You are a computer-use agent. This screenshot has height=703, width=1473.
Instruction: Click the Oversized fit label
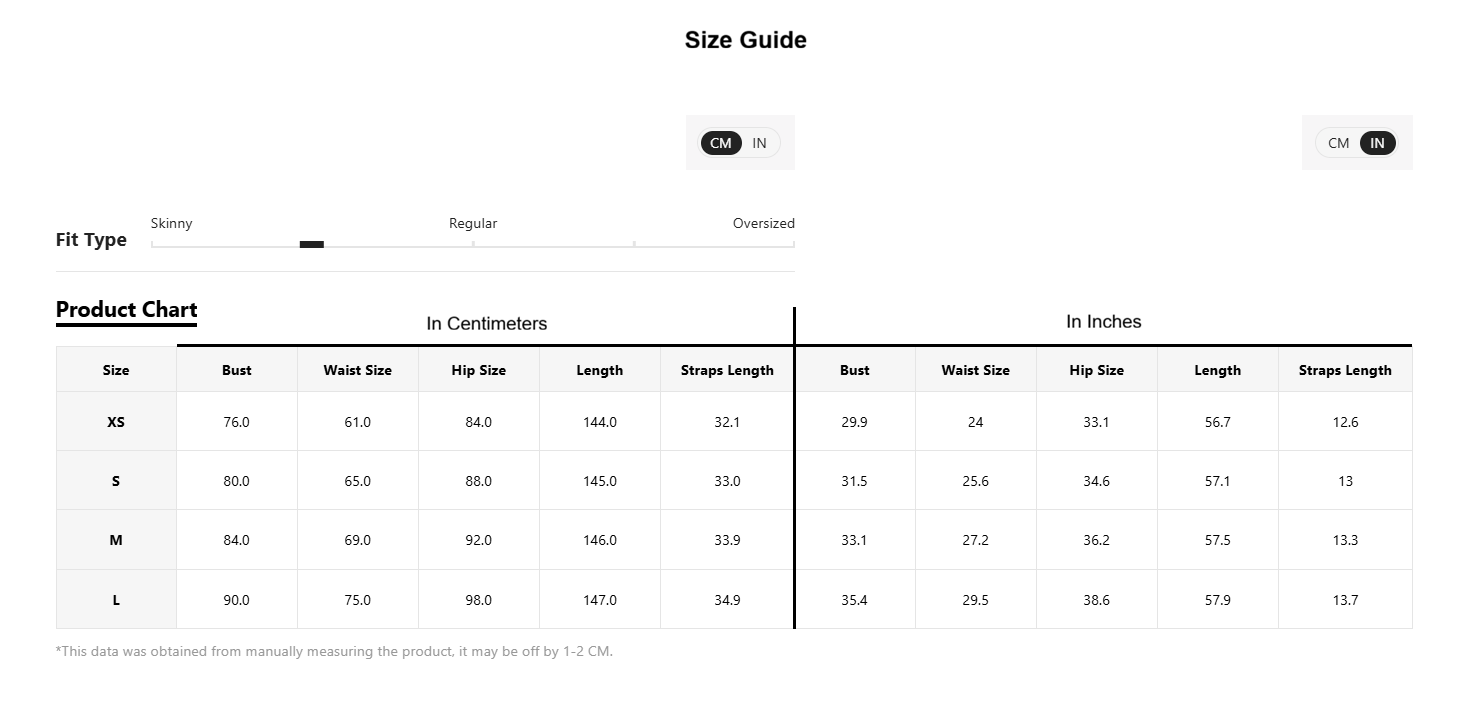(764, 223)
